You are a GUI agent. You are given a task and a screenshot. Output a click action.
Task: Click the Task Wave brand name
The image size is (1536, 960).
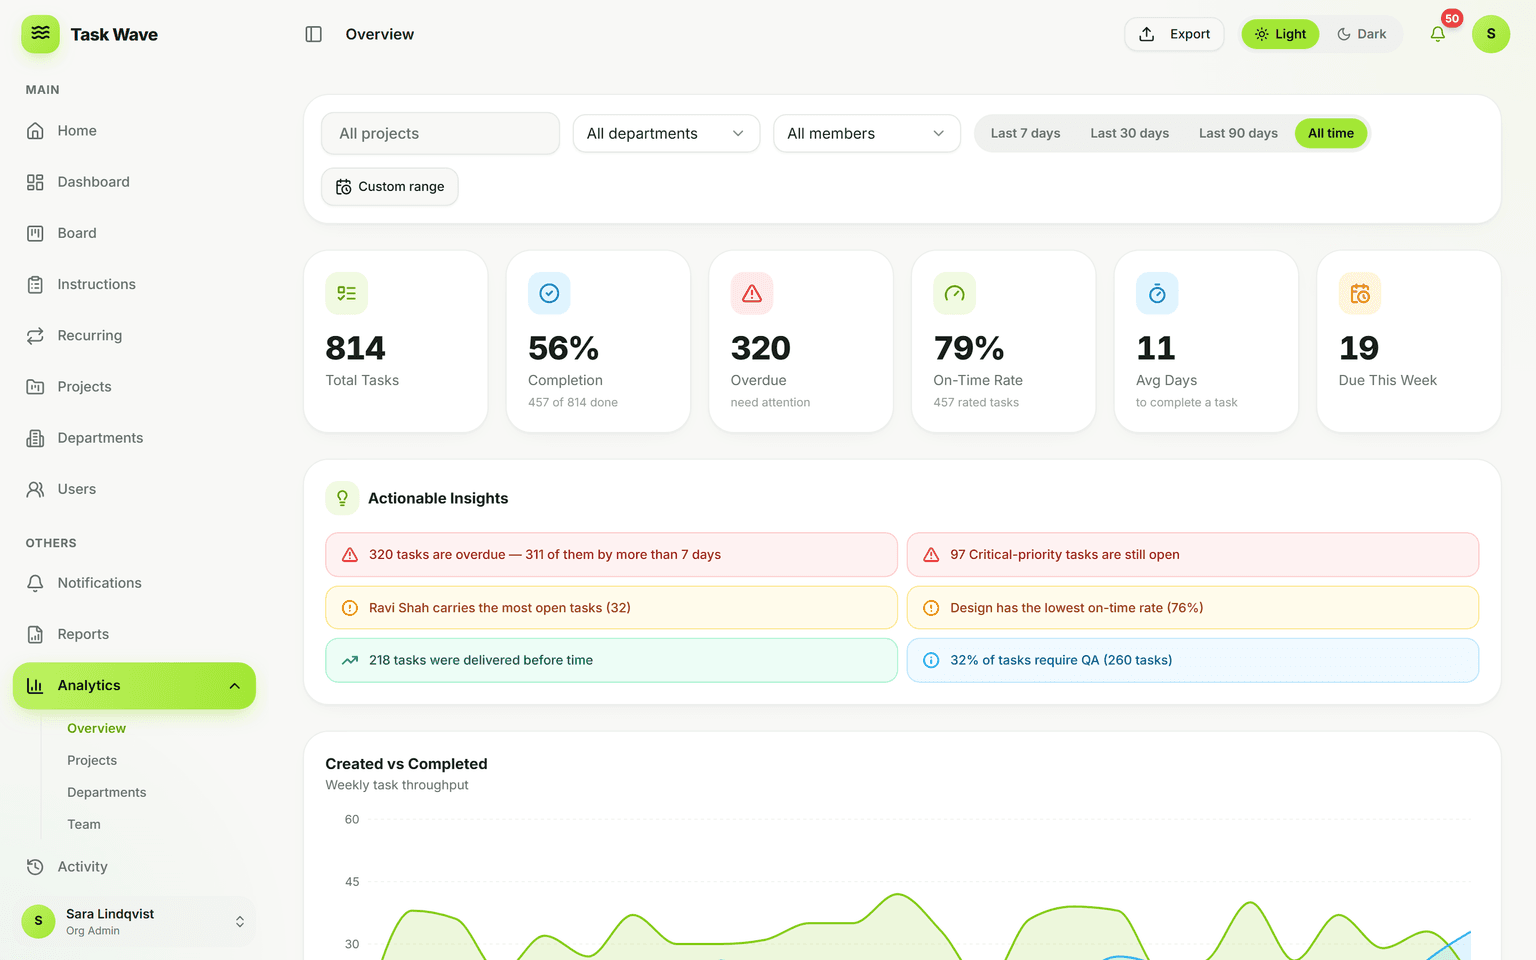(x=114, y=34)
